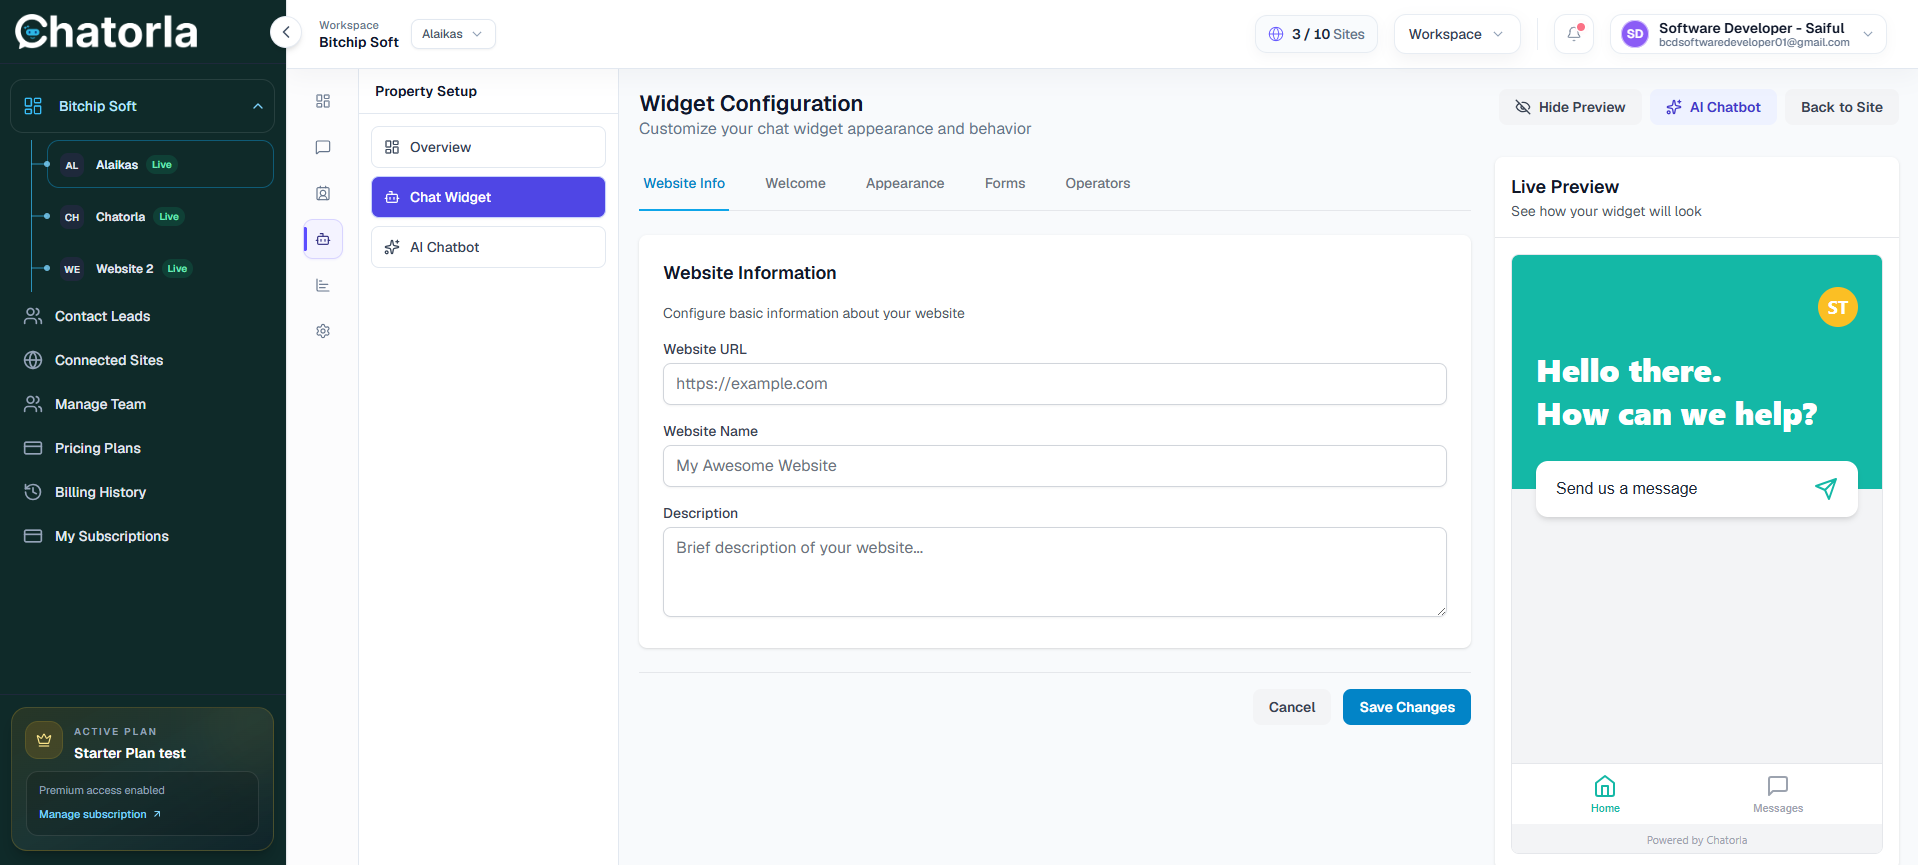This screenshot has width=1918, height=865.
Task: Click the globe icon beside 3 / 10 Sites
Action: [1276, 34]
